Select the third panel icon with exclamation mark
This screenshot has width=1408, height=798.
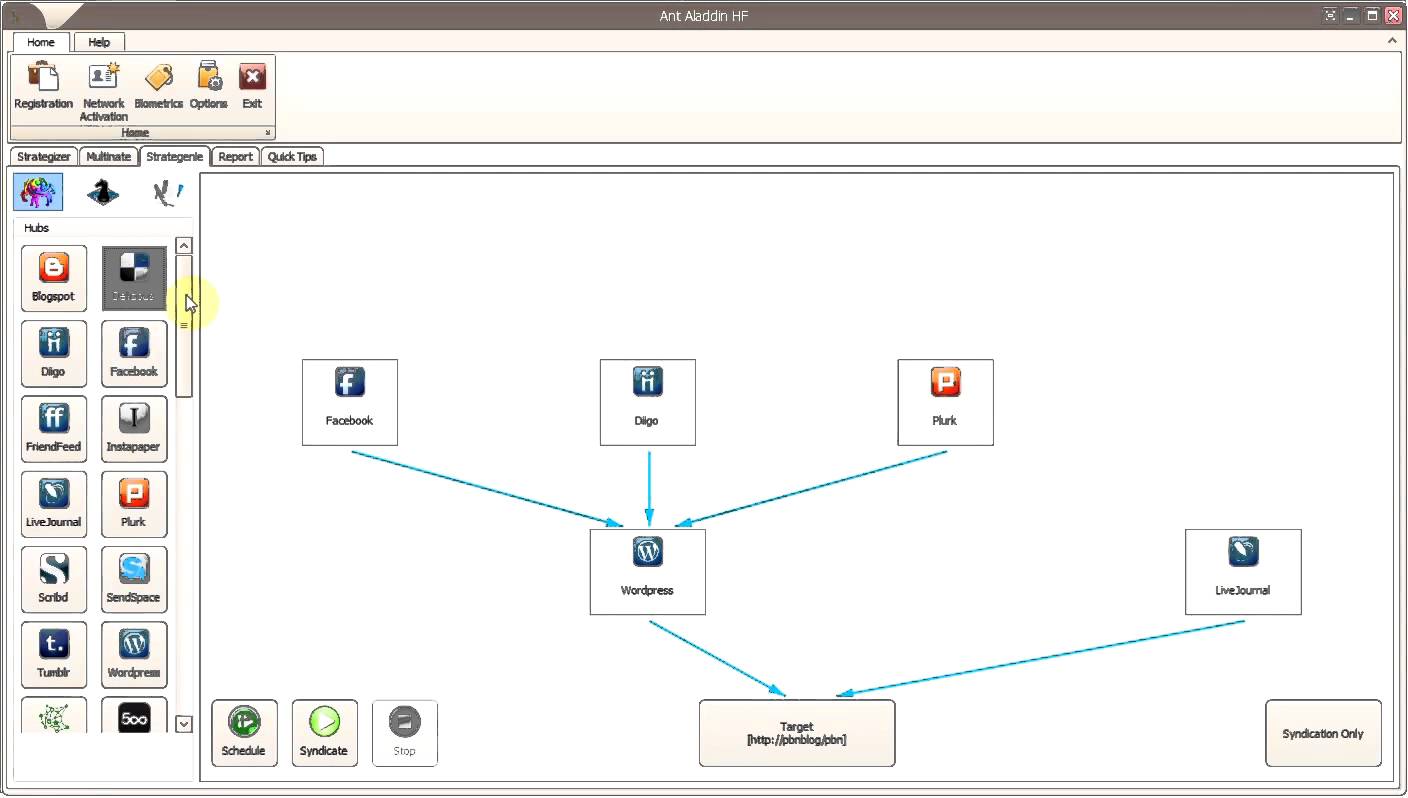(x=167, y=192)
